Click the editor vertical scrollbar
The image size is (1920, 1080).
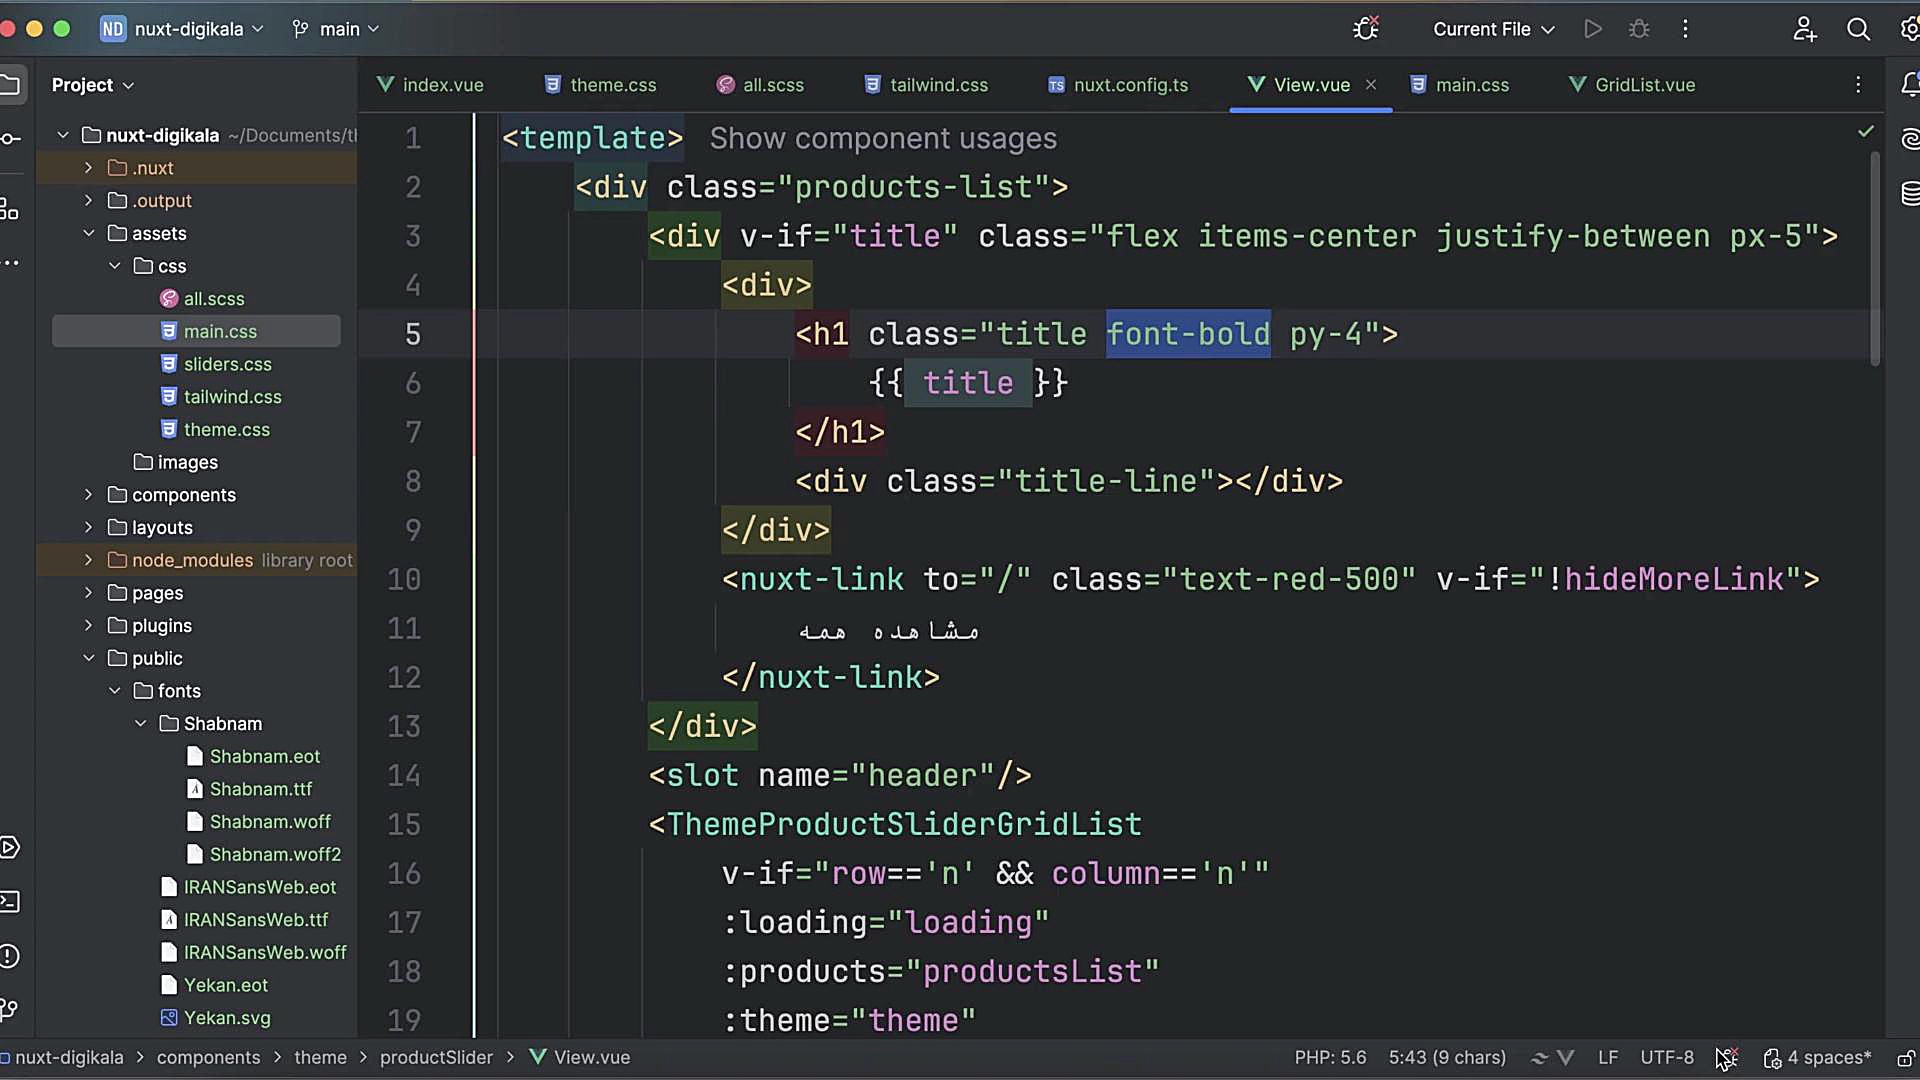coord(1875,260)
